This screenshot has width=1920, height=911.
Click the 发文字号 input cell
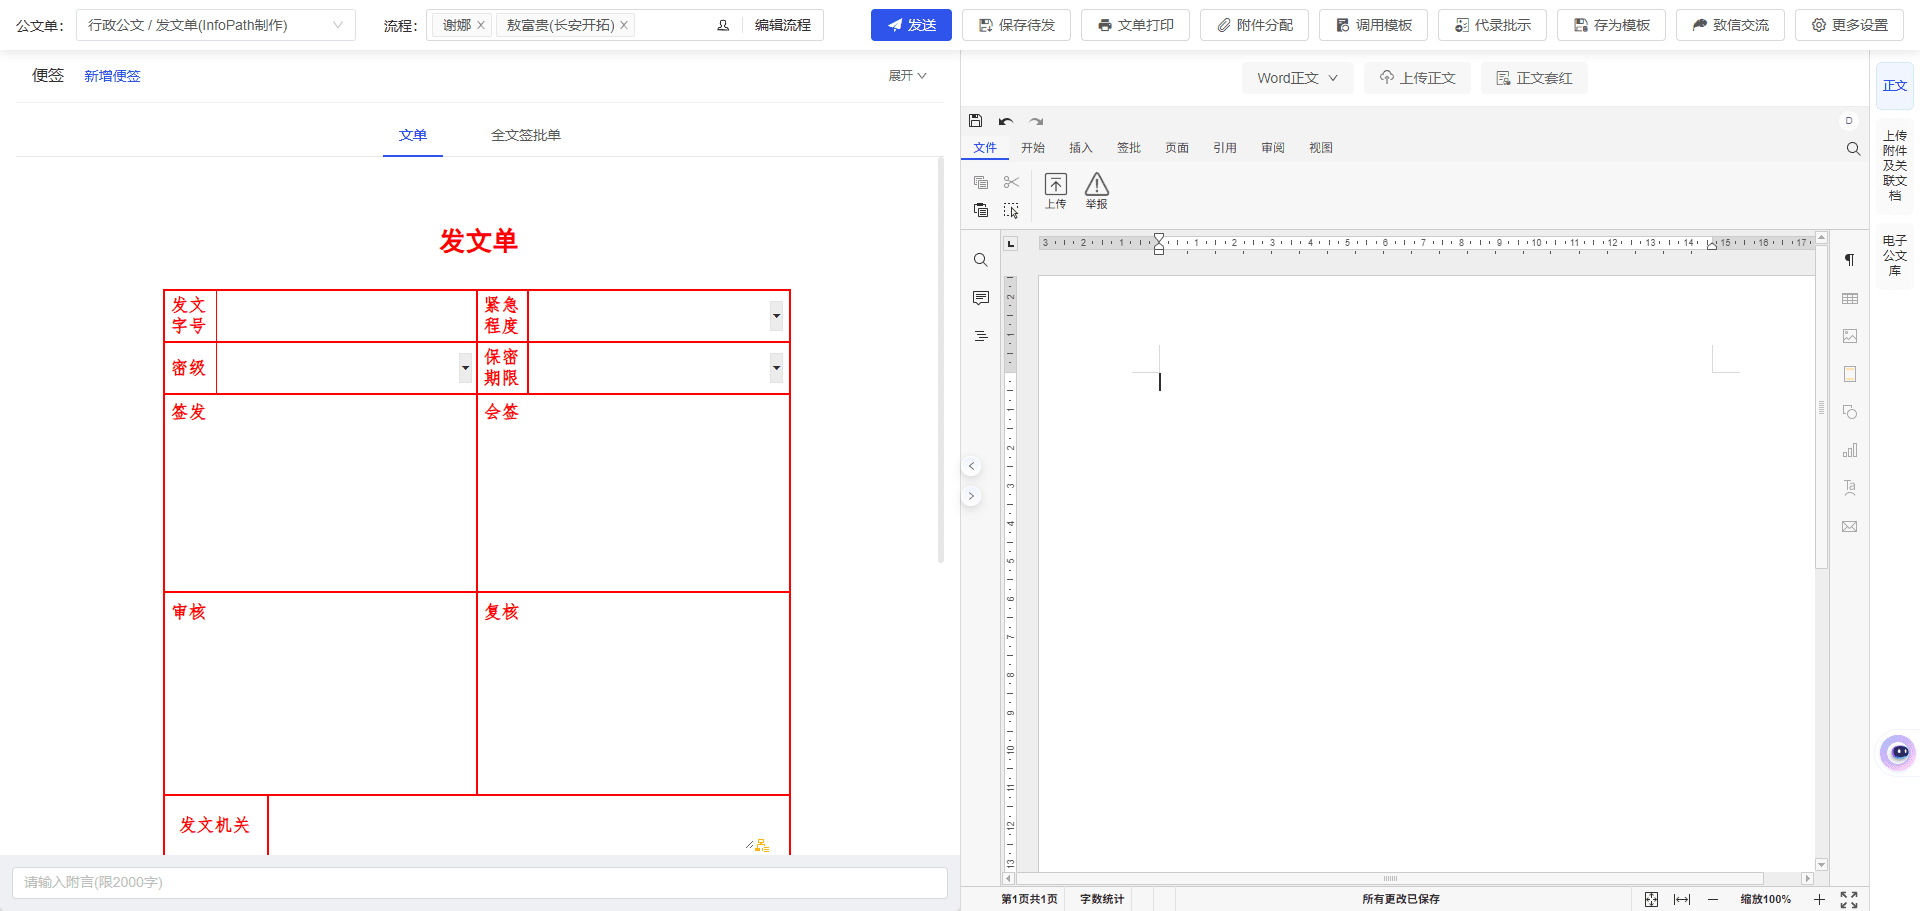[346, 316]
